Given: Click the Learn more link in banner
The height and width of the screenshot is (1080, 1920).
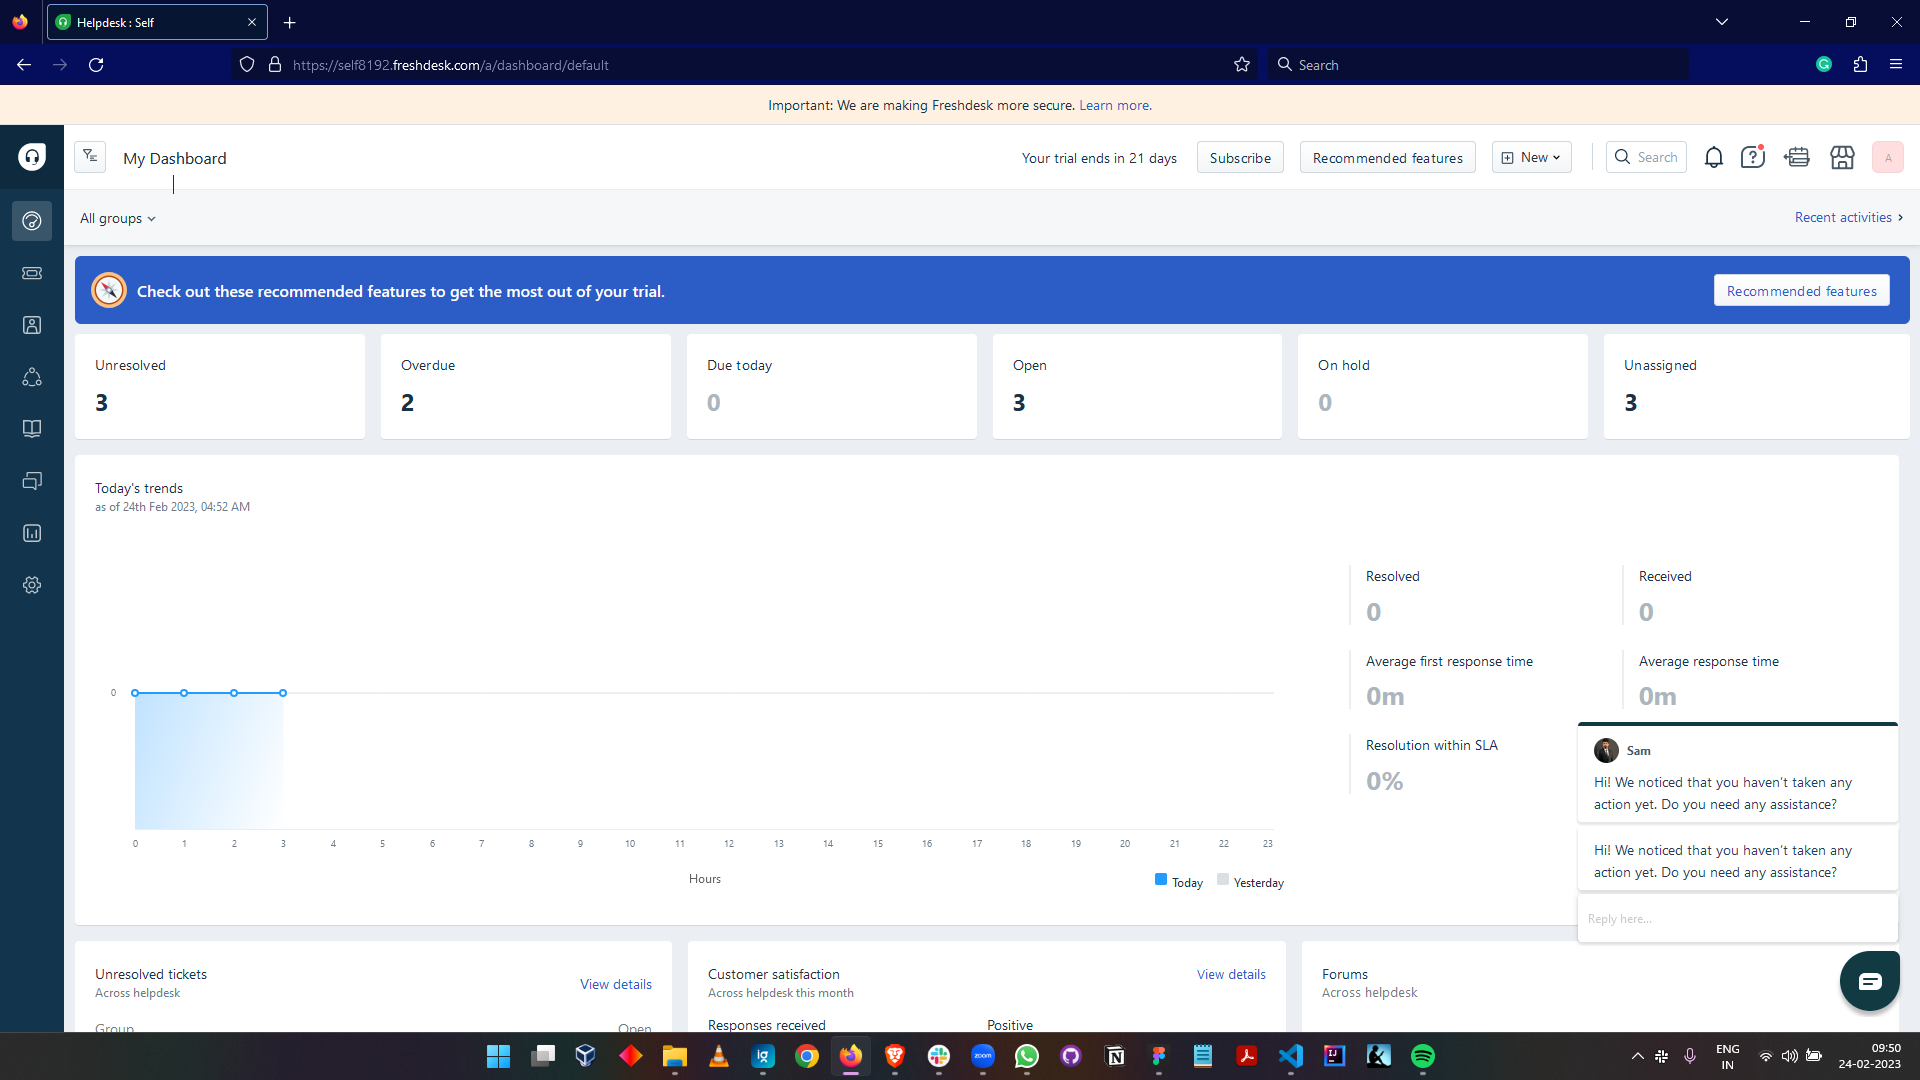Looking at the screenshot, I should 1114,105.
